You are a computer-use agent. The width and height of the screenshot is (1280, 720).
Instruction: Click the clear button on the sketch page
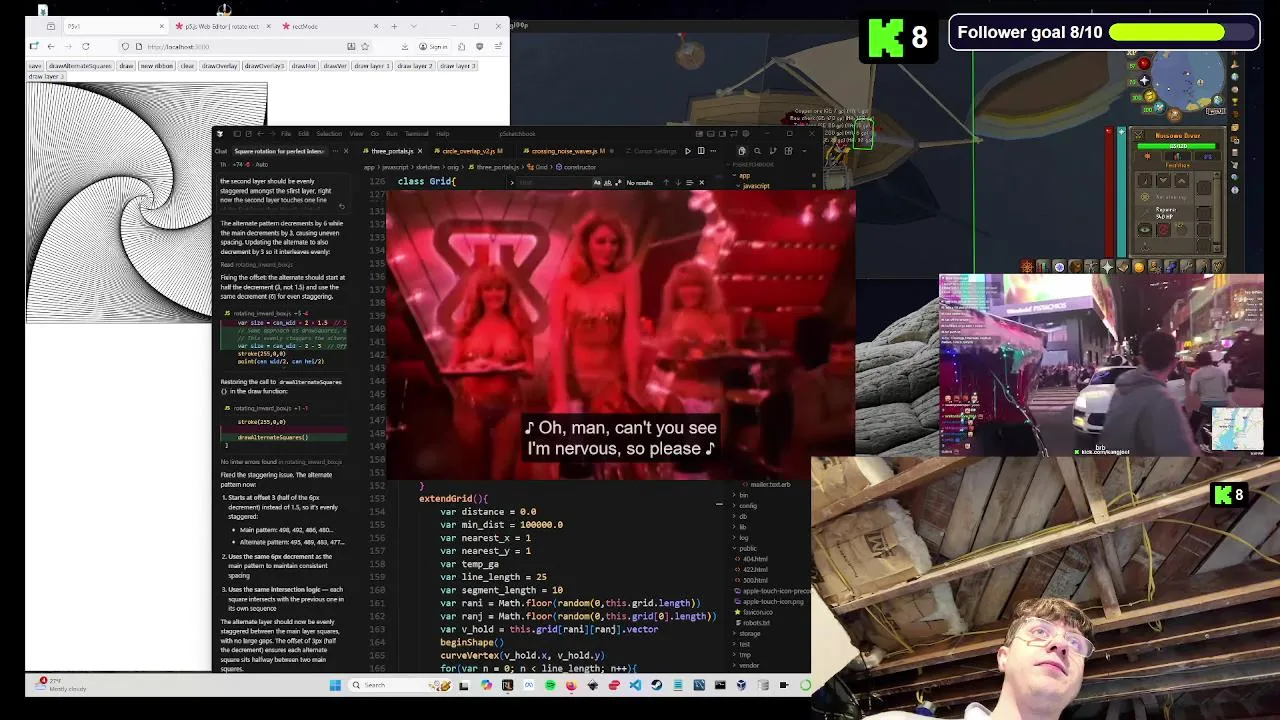coord(187,66)
